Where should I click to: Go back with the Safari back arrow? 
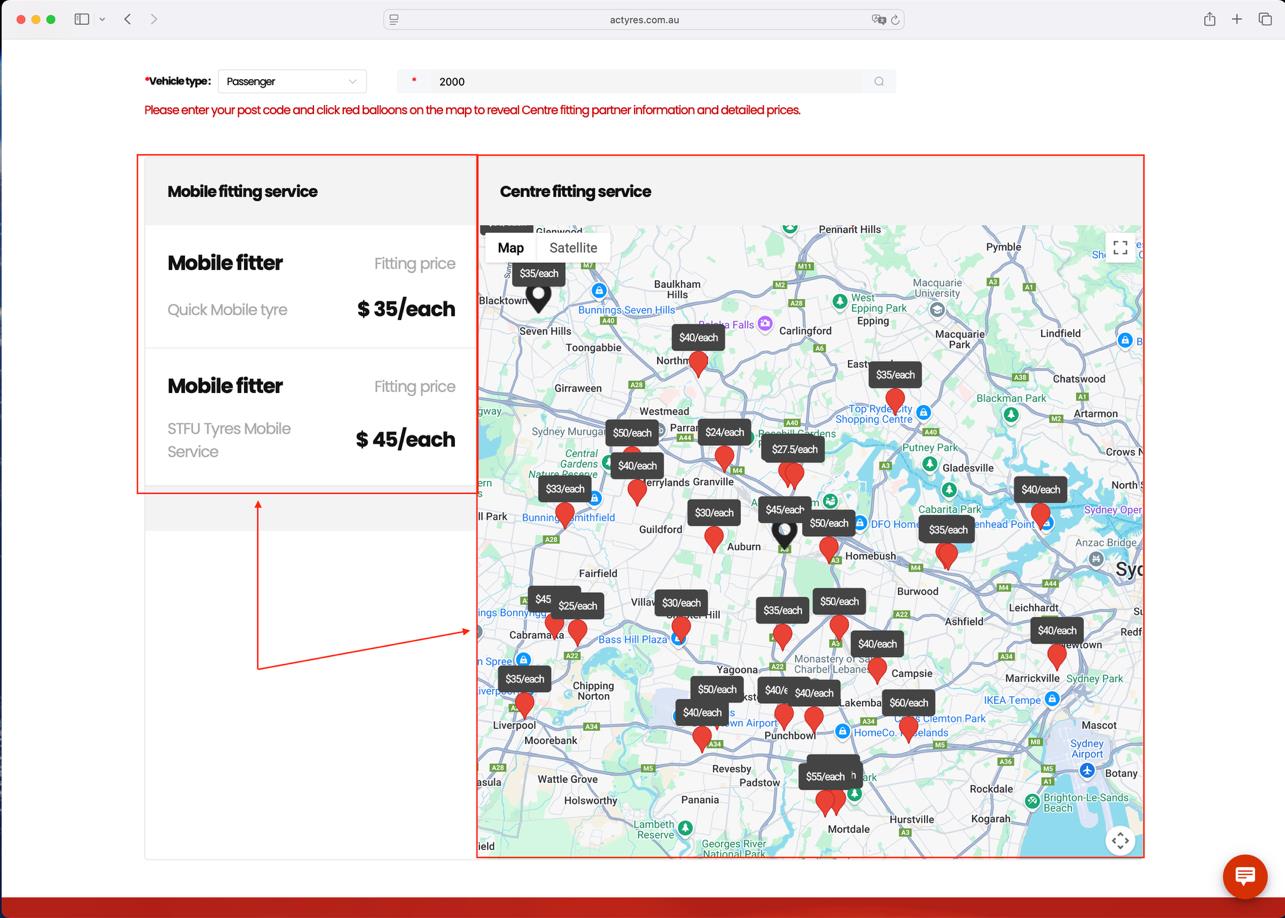tap(128, 19)
